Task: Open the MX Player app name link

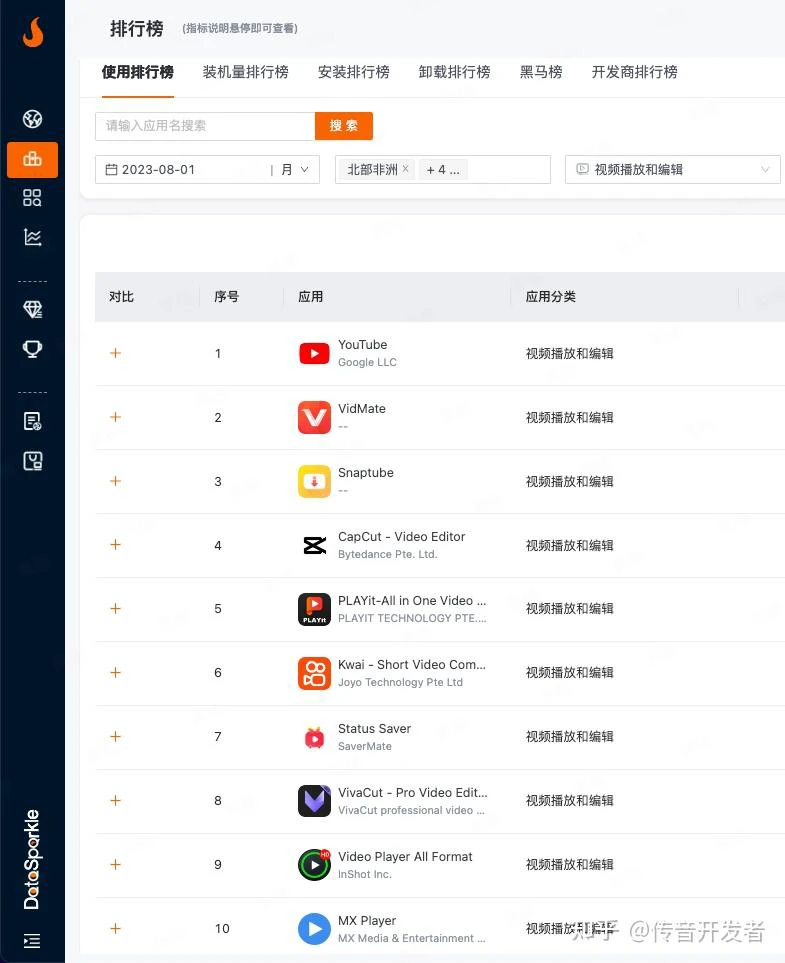Action: 367,921
